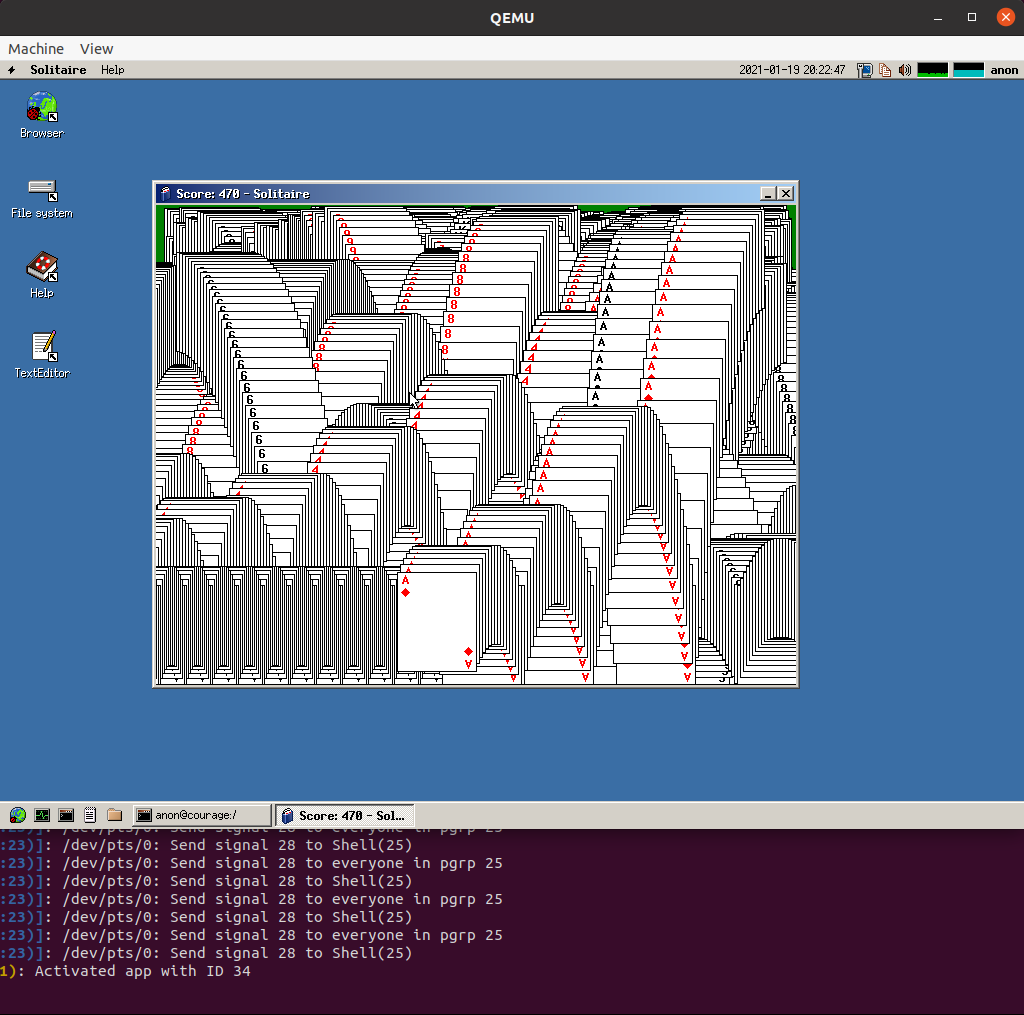Click the system monitor graph icon in the taskbar
Viewport: 1024px width, 1015px height.
click(41, 814)
